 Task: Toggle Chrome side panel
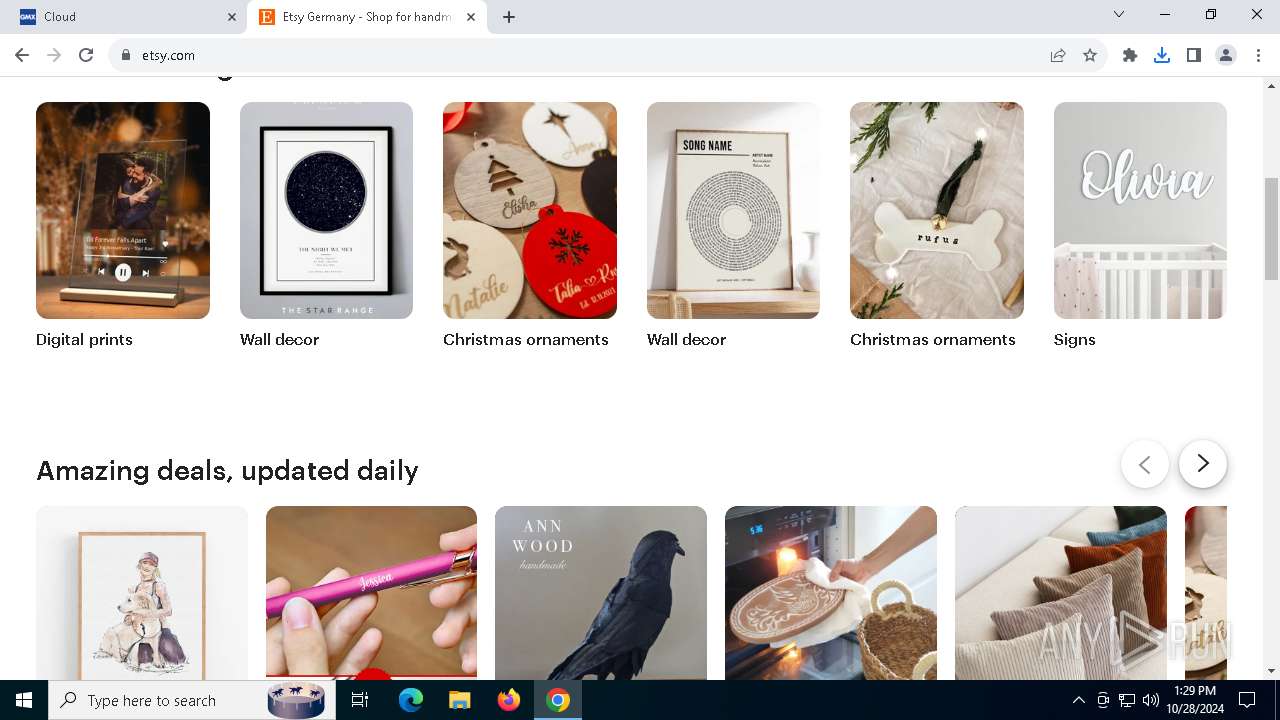[1194, 55]
